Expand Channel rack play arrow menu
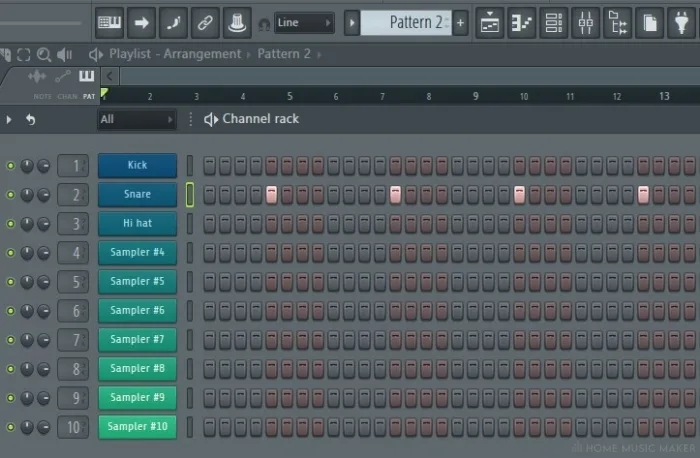This screenshot has width=700, height=458. tap(8, 120)
